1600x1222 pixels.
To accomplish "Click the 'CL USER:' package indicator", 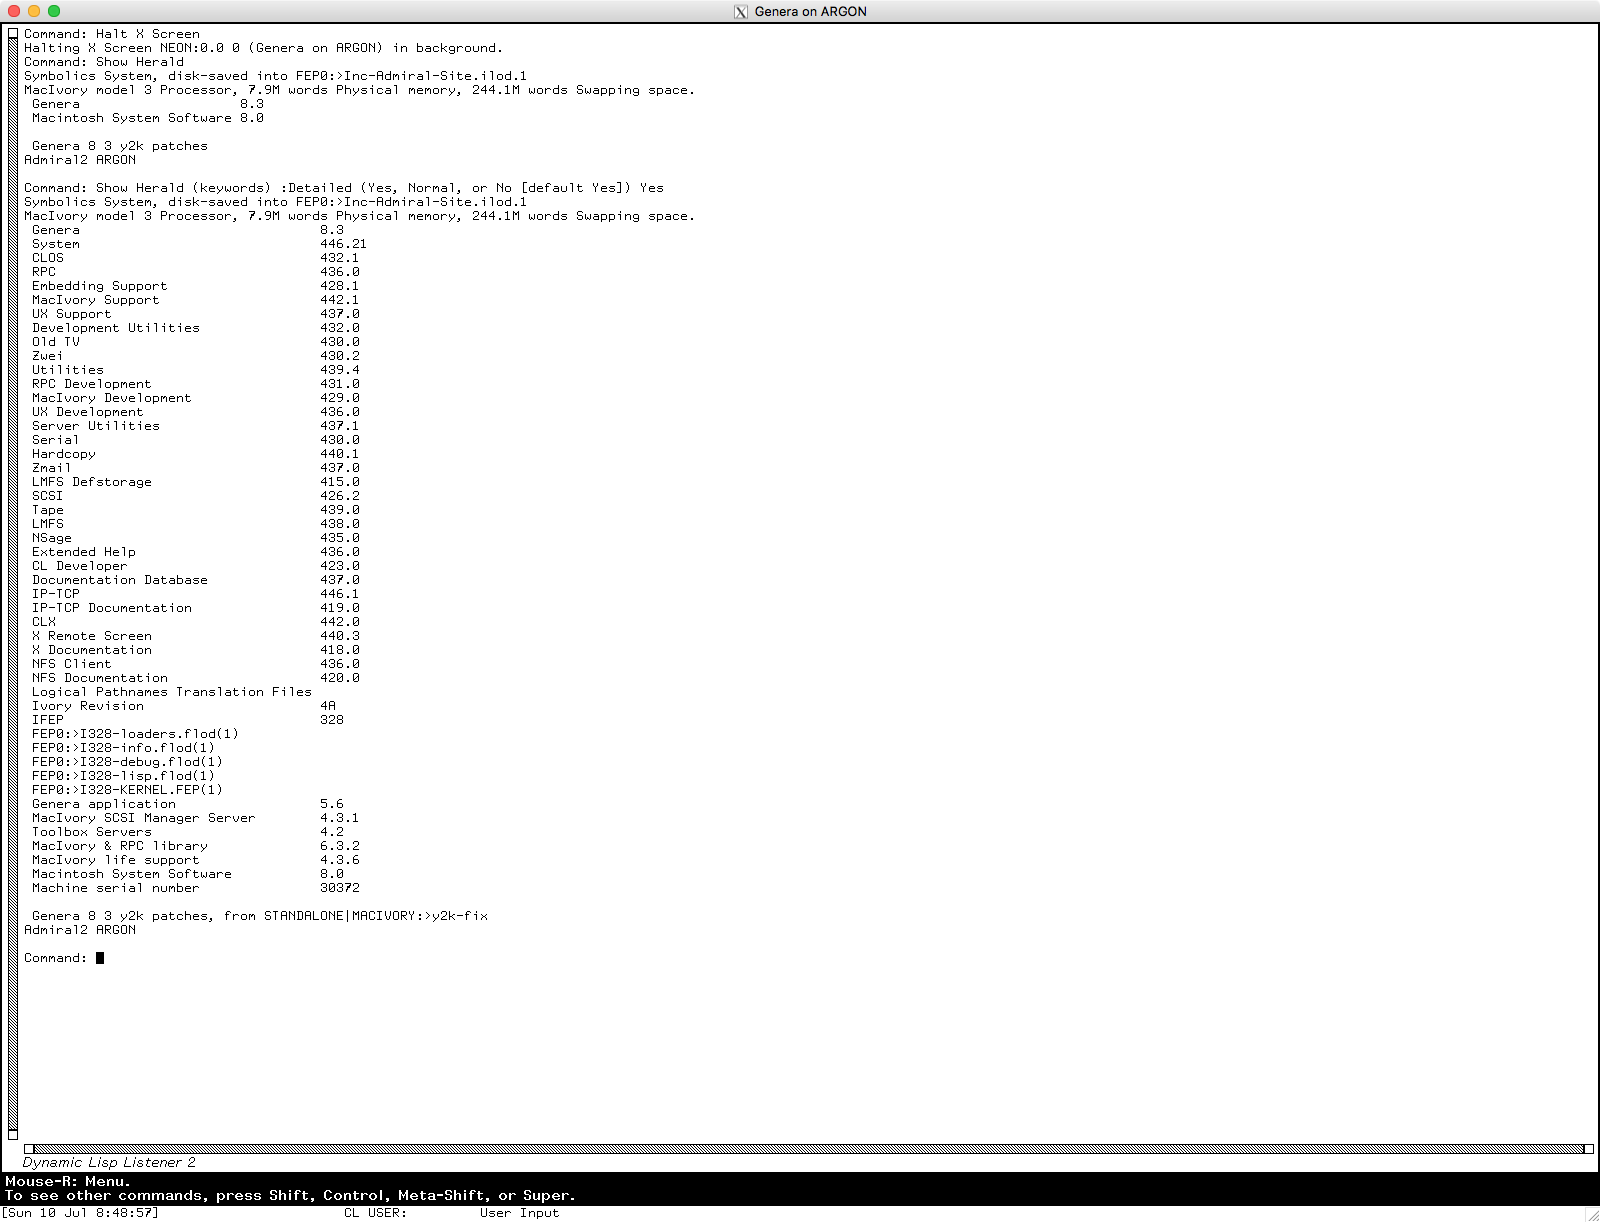I will pyautogui.click(x=375, y=1213).
